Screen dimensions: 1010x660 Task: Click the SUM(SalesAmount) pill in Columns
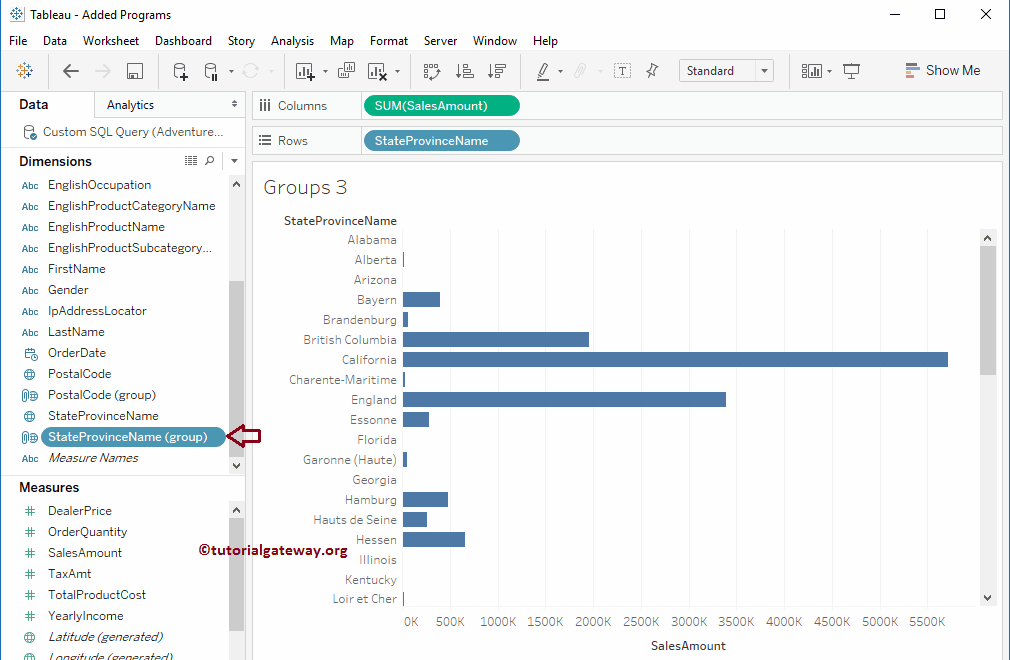coord(441,106)
